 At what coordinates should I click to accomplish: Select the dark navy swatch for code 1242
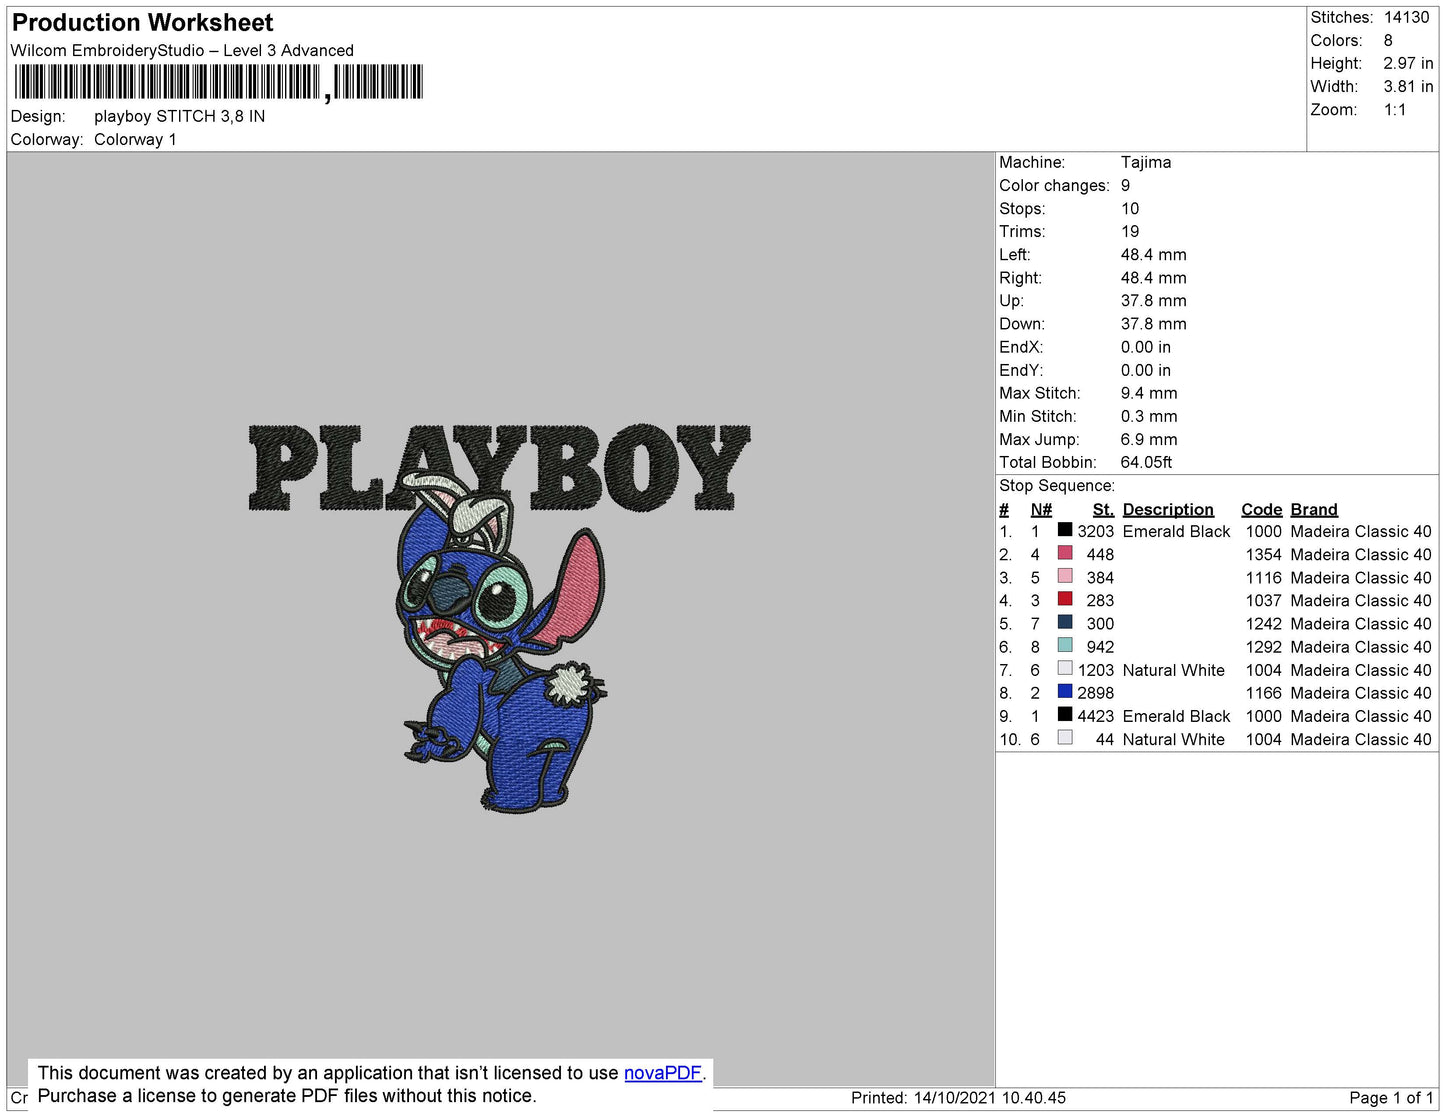point(1065,622)
